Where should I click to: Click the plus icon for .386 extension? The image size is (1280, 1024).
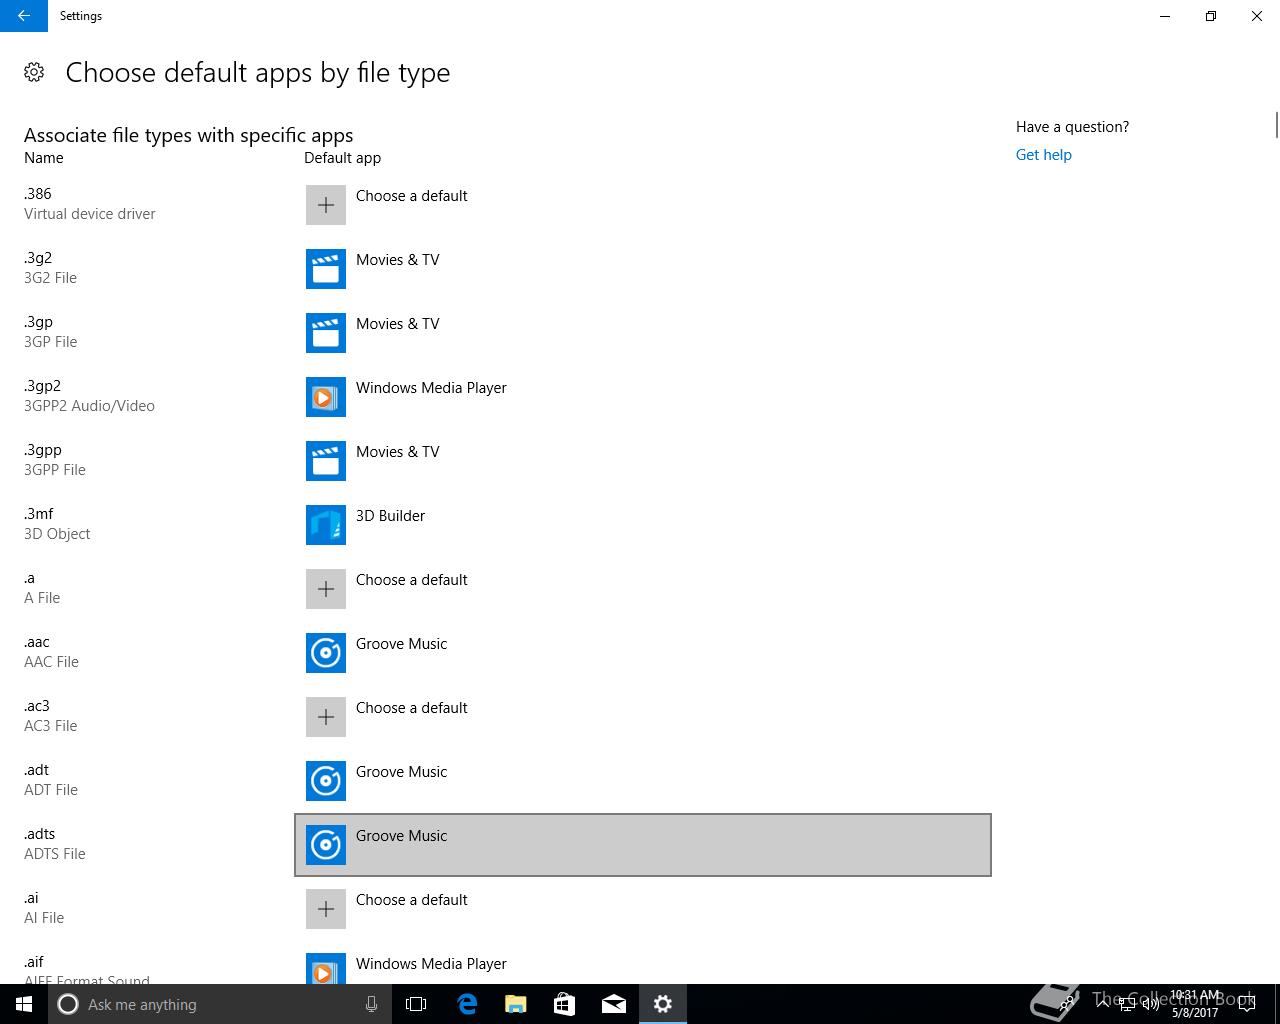pyautogui.click(x=326, y=205)
